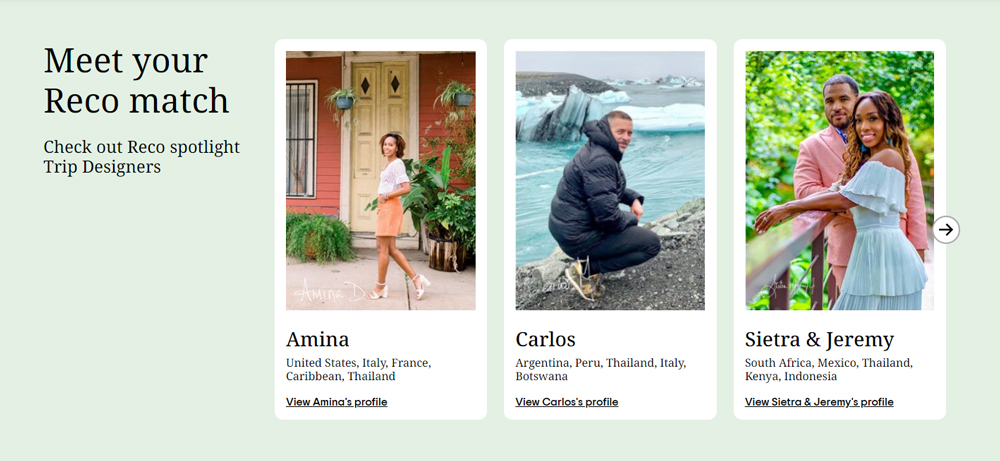Click Amina's destinations list text
Screen dimensions: 1000x461
(x=358, y=369)
